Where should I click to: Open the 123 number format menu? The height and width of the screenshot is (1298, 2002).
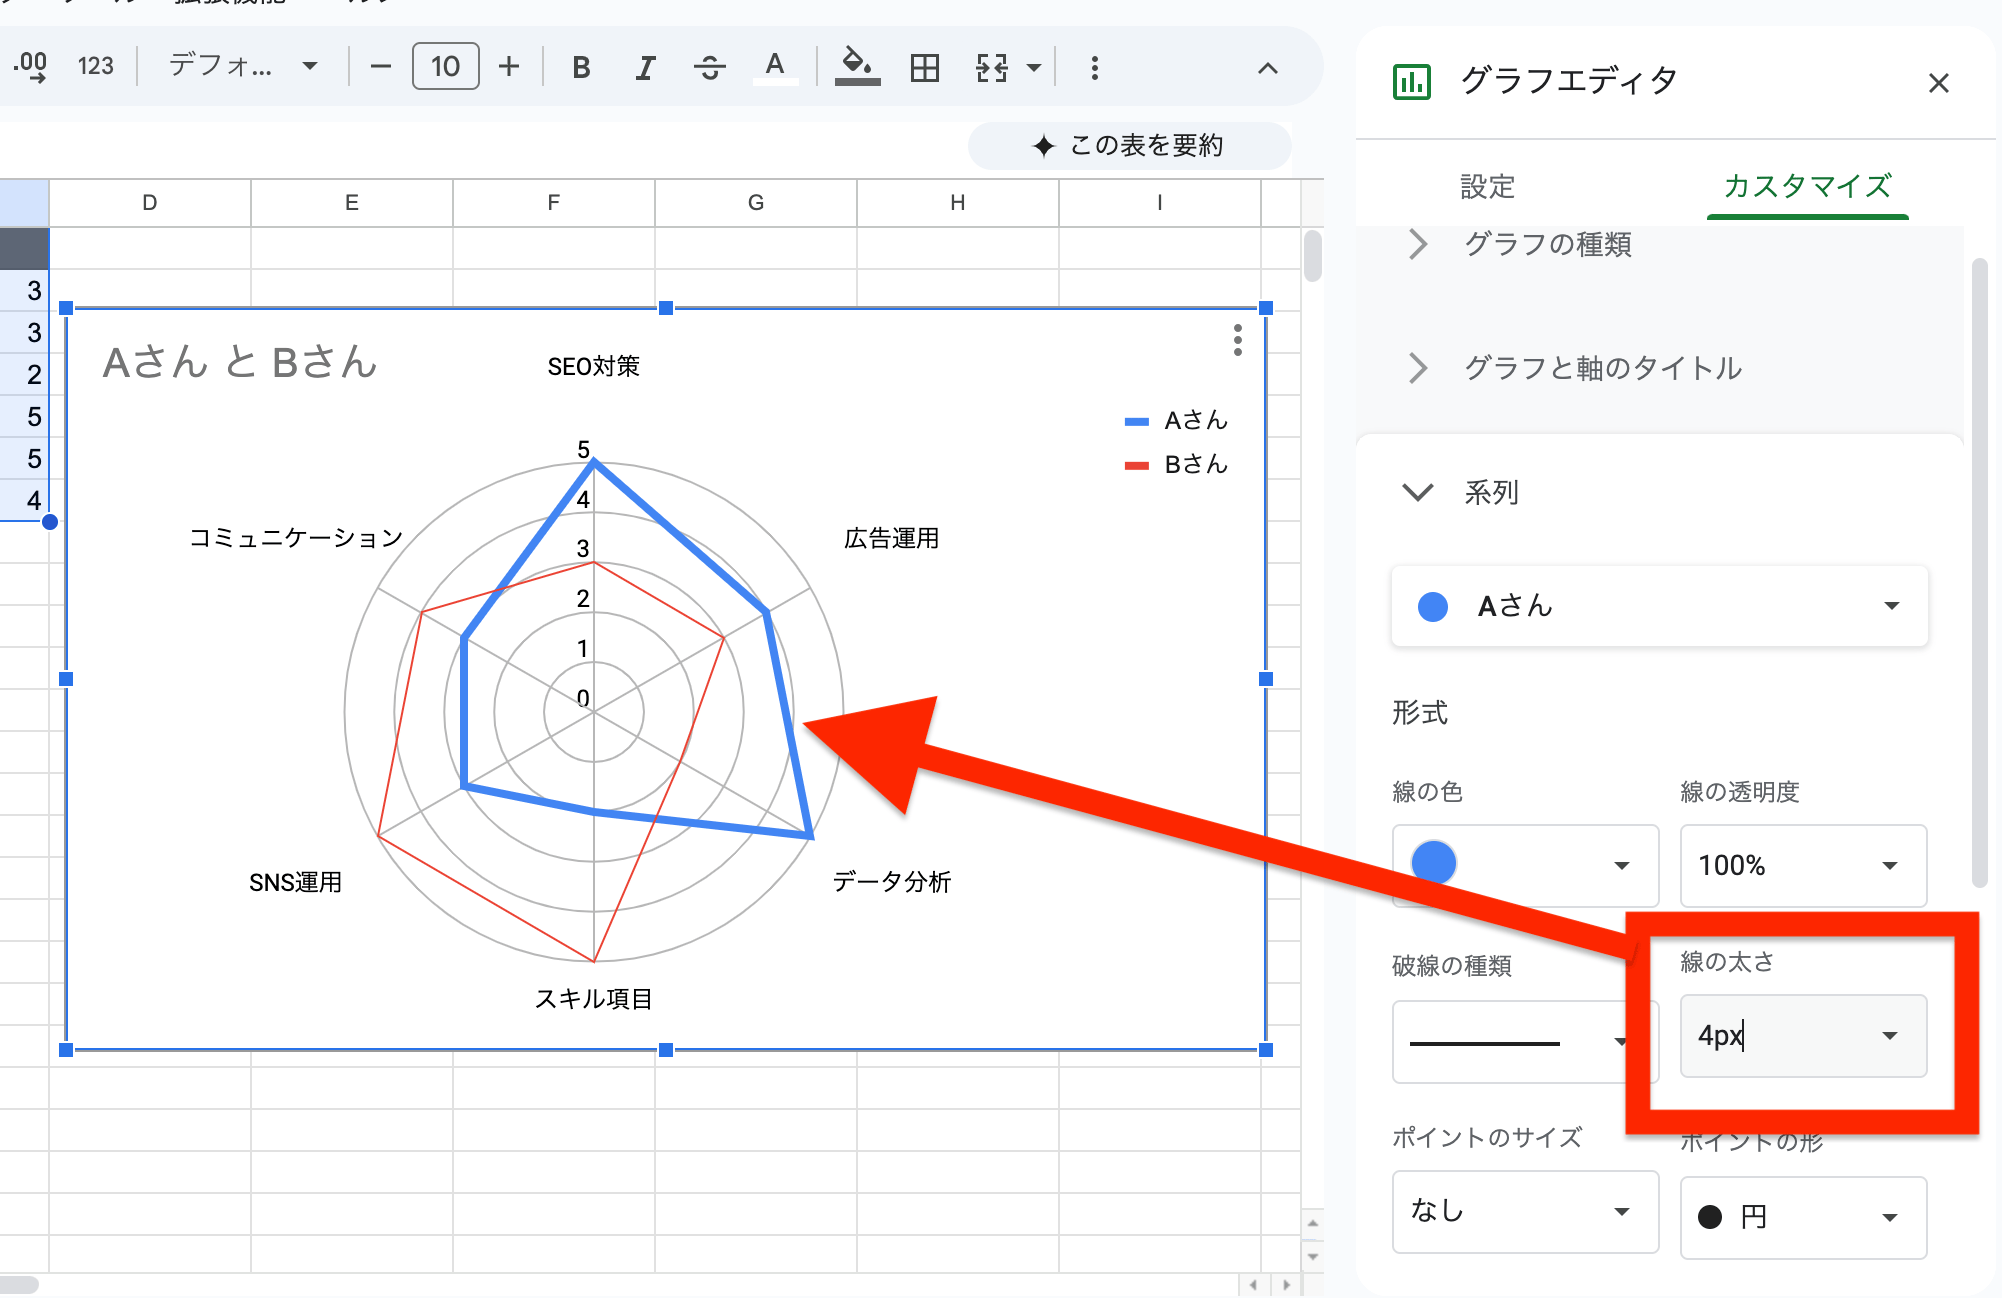95,66
